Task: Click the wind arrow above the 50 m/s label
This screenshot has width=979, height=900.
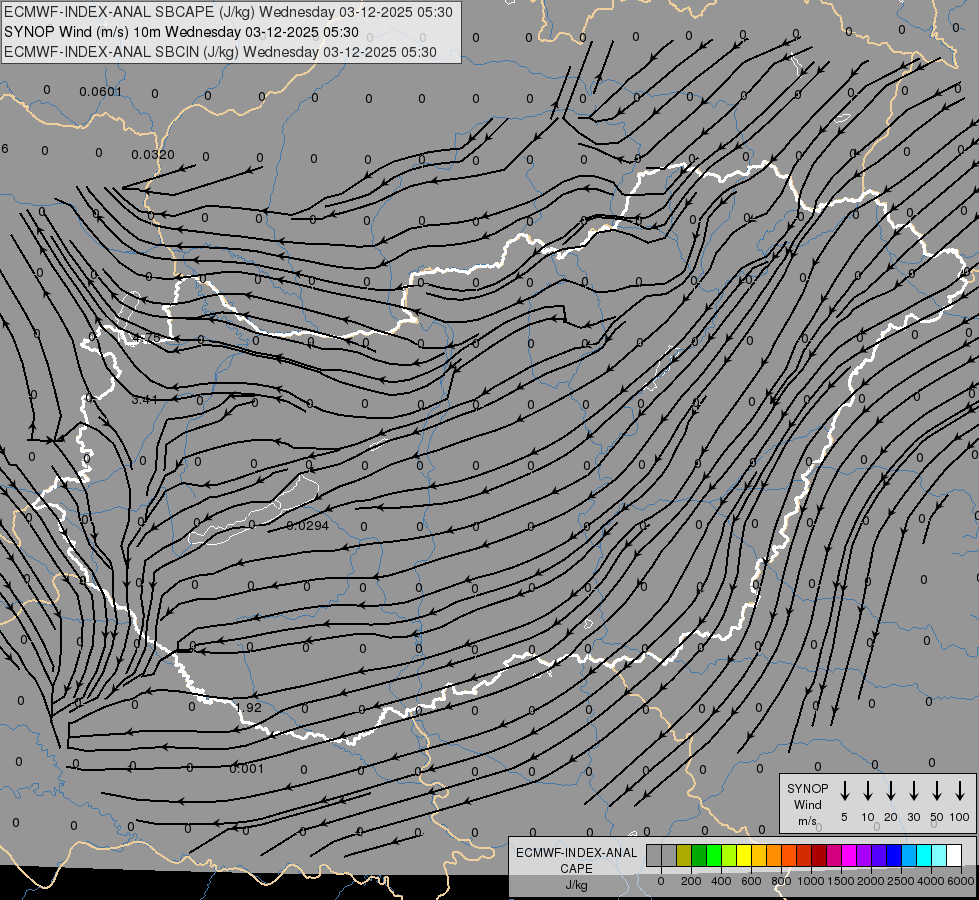Action: (937, 790)
